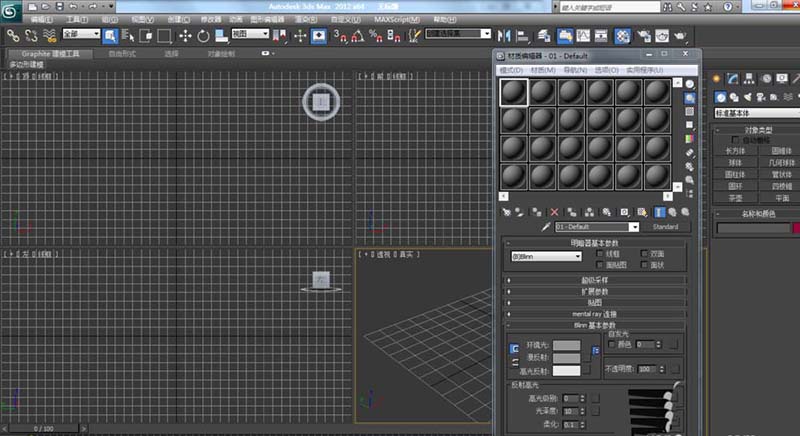The width and height of the screenshot is (800, 436).
Task: Open the 01 - Default material name dropdown
Action: 596,227
